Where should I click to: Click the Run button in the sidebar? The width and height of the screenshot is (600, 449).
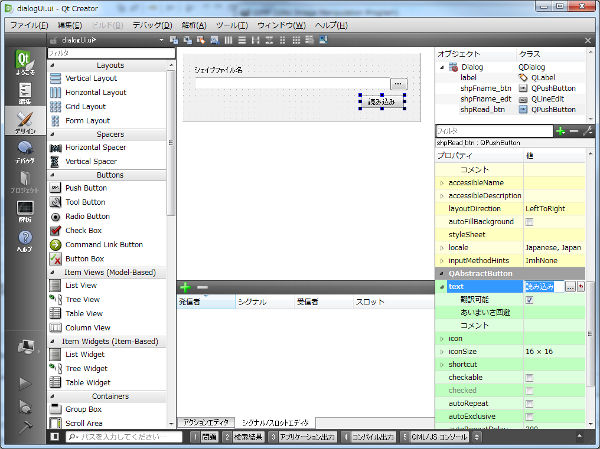pyautogui.click(x=25, y=383)
